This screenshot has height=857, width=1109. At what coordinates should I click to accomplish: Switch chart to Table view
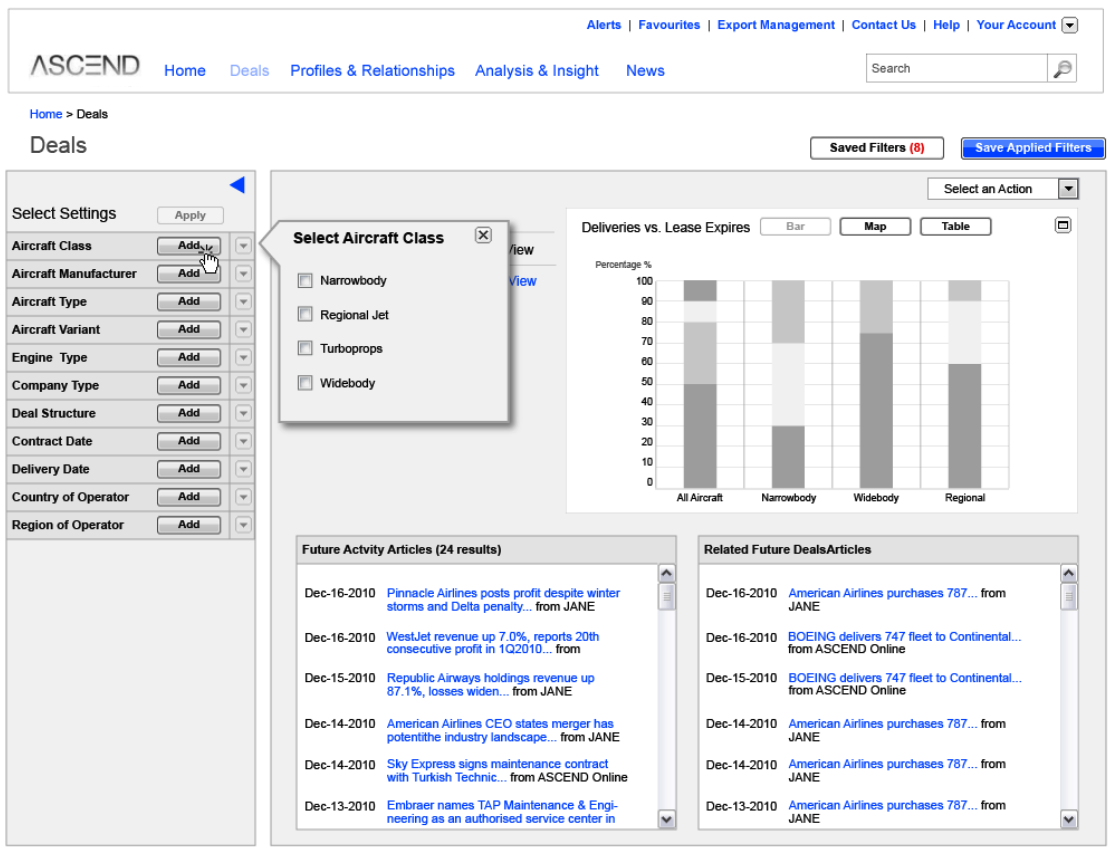(x=956, y=226)
